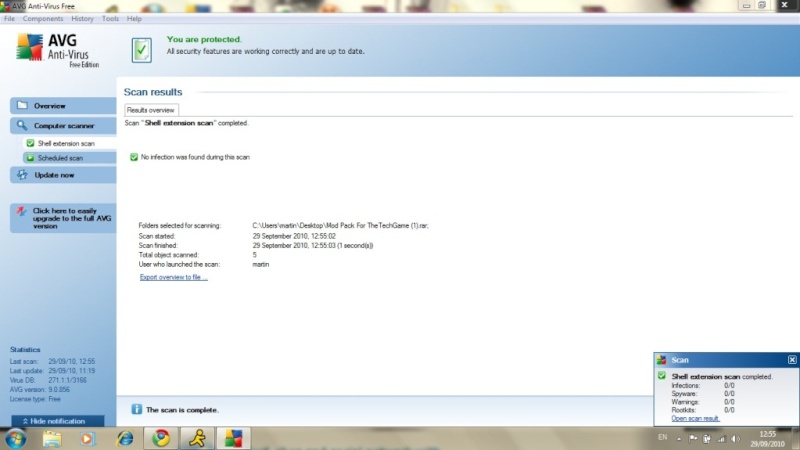Click the no infection green check icon

[134, 157]
